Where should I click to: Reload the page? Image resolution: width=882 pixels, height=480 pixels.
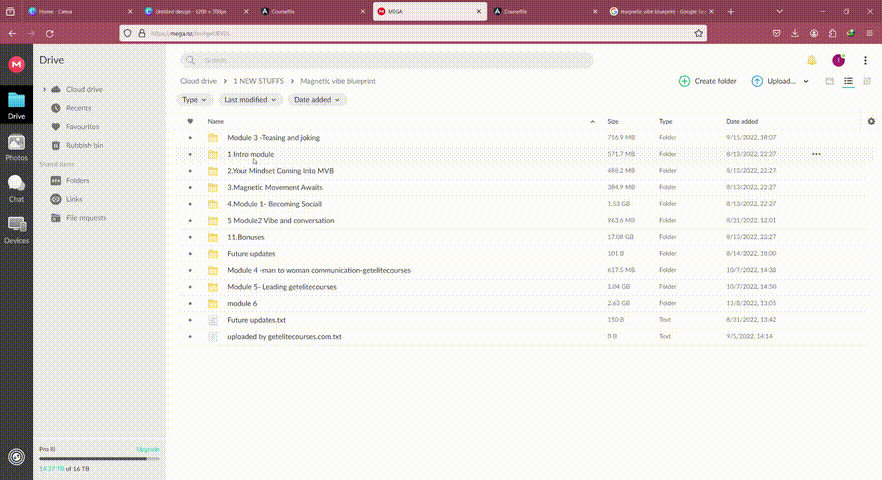50,34
